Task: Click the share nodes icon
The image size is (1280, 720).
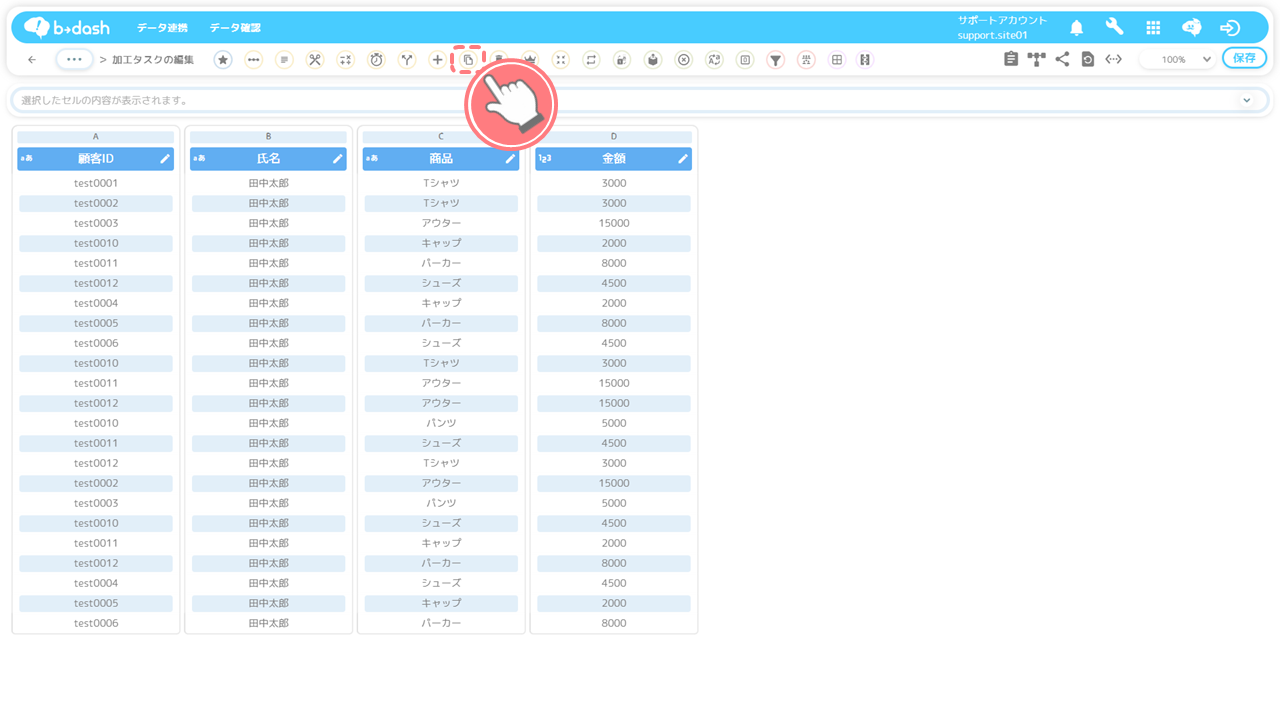Action: [1062, 60]
